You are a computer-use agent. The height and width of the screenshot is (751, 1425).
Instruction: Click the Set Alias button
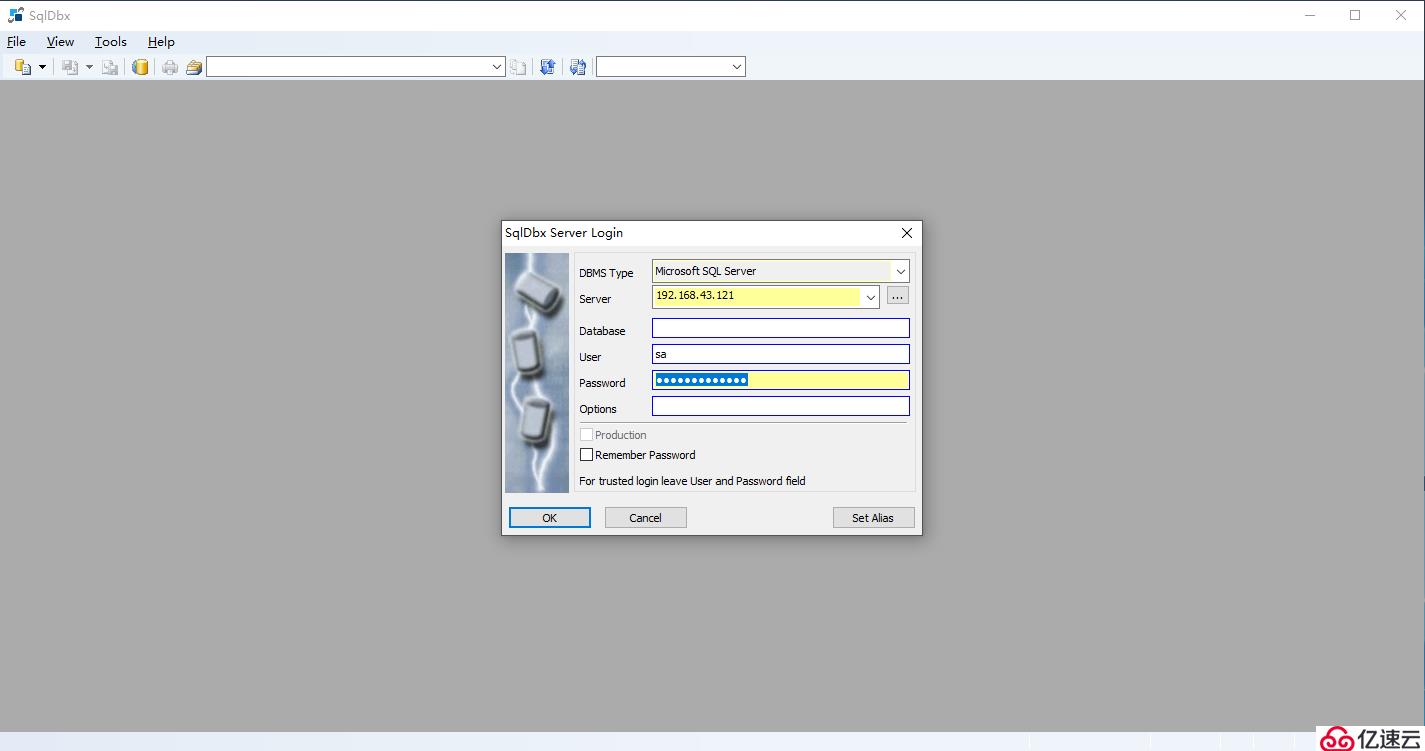pyautogui.click(x=873, y=518)
